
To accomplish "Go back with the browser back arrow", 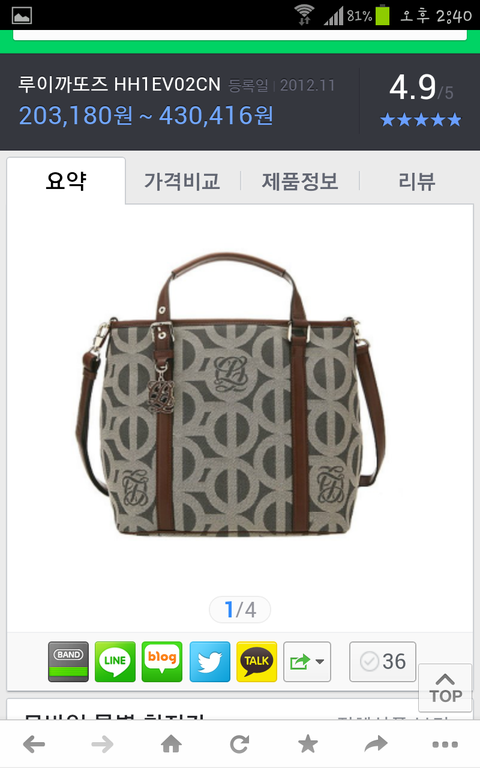I will [34, 744].
